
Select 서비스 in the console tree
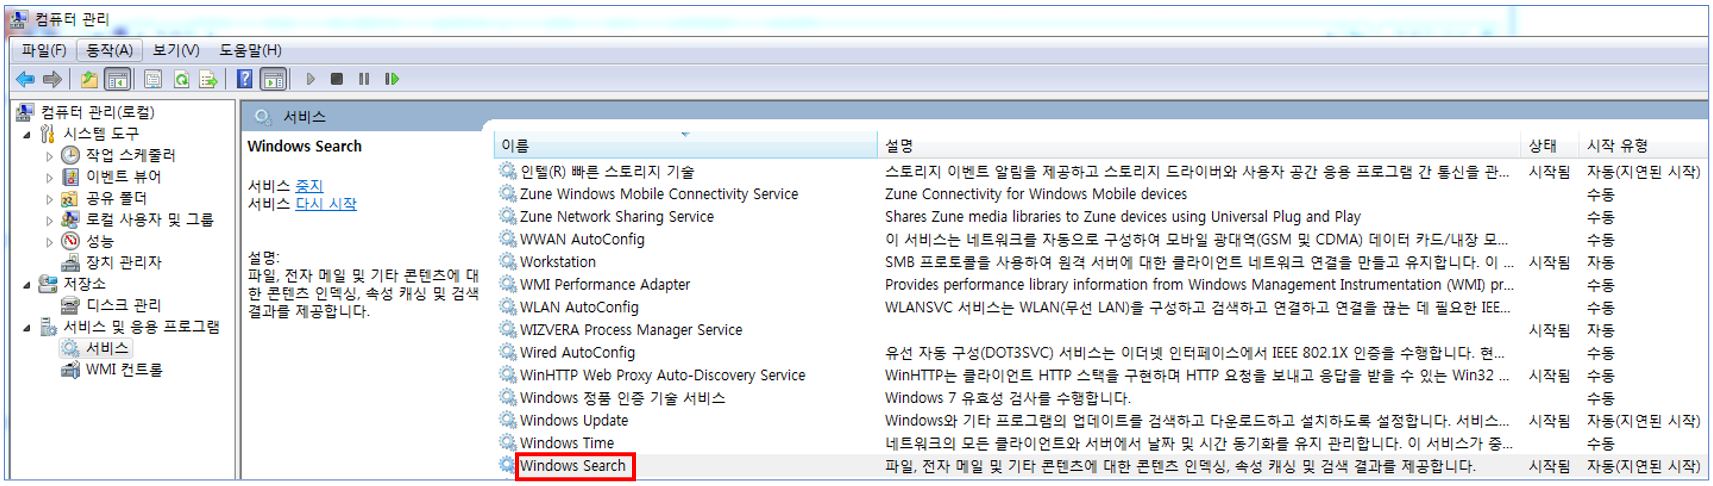[107, 348]
